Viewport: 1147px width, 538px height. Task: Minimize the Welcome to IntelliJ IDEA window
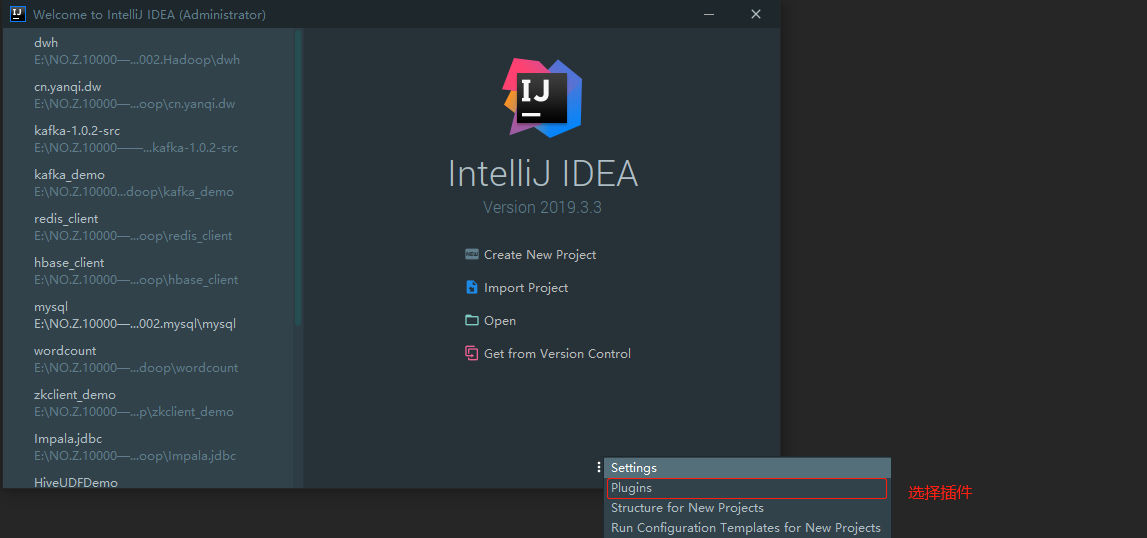click(708, 14)
